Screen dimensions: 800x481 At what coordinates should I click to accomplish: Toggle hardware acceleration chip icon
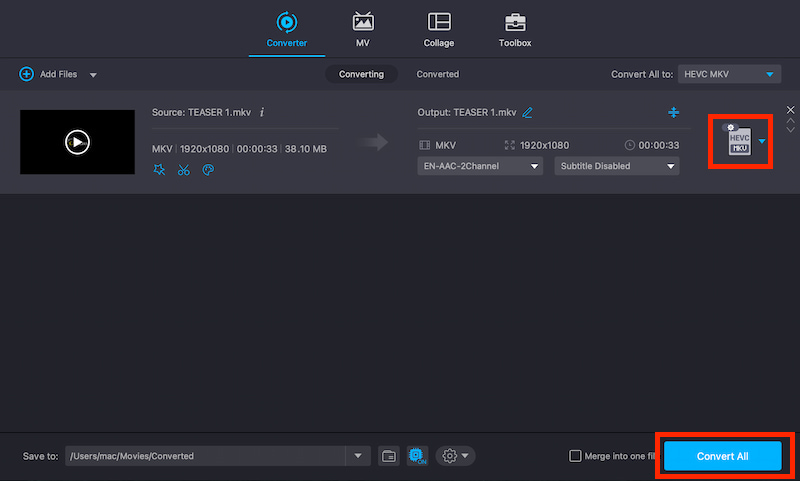click(417, 455)
